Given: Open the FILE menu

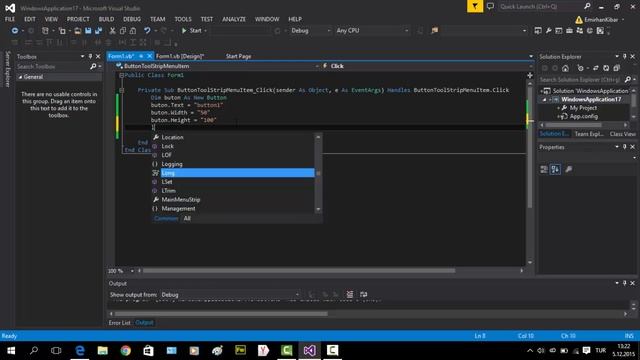Looking at the screenshot, I should click(10, 19).
